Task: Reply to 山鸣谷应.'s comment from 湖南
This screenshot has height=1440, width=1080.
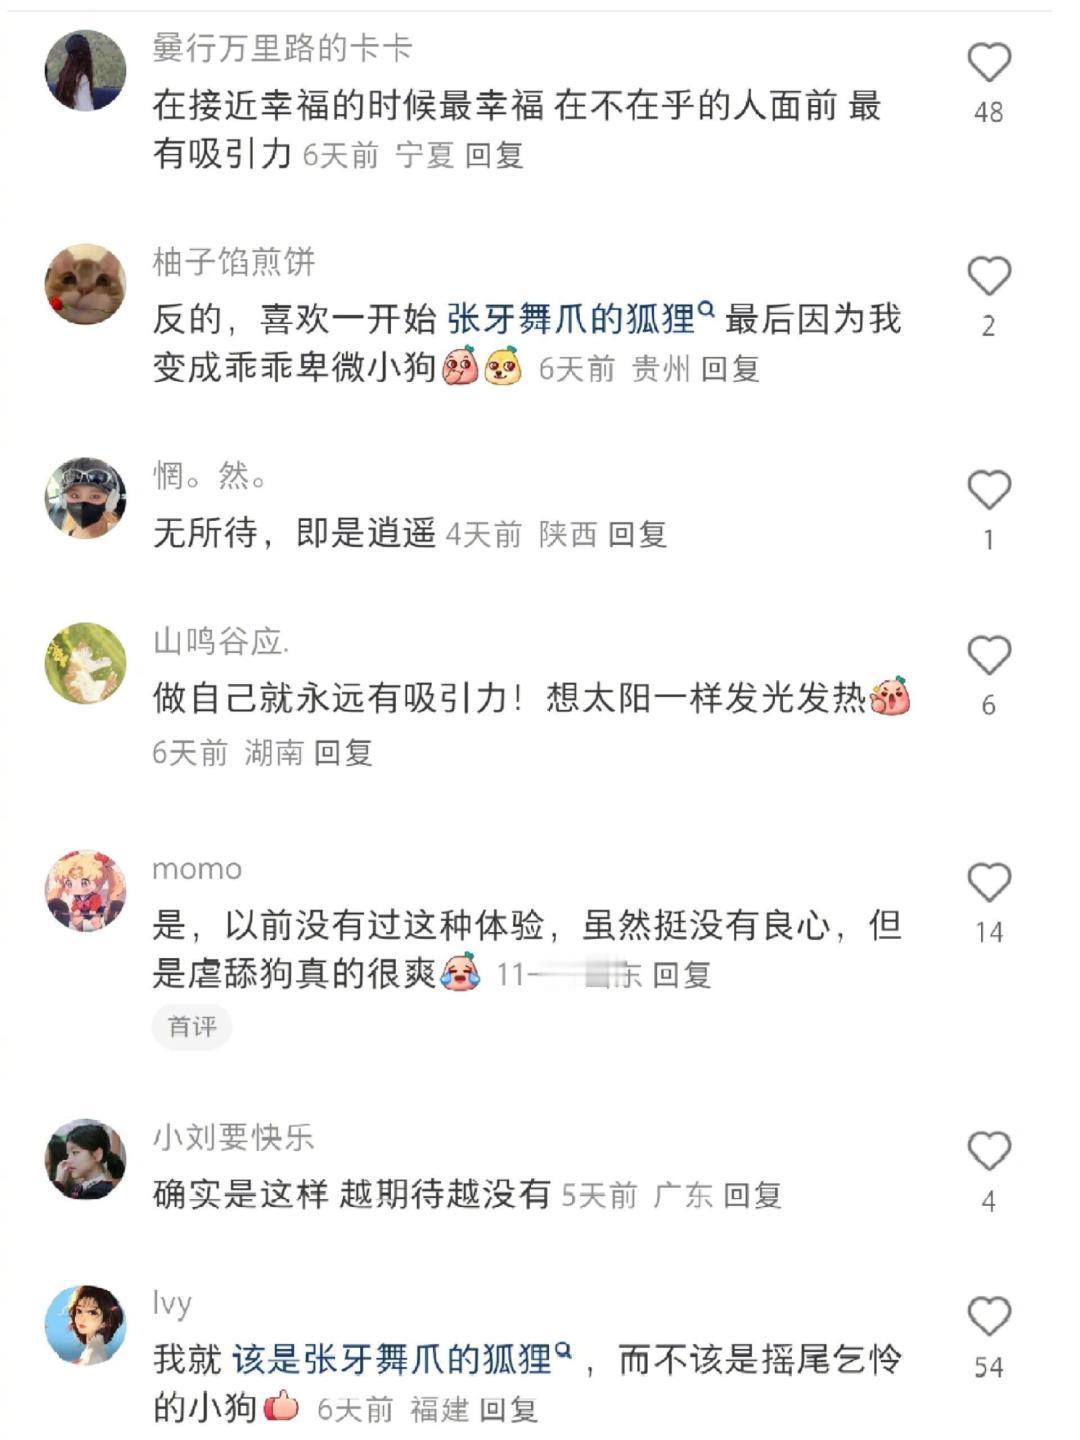Action: coord(343,752)
